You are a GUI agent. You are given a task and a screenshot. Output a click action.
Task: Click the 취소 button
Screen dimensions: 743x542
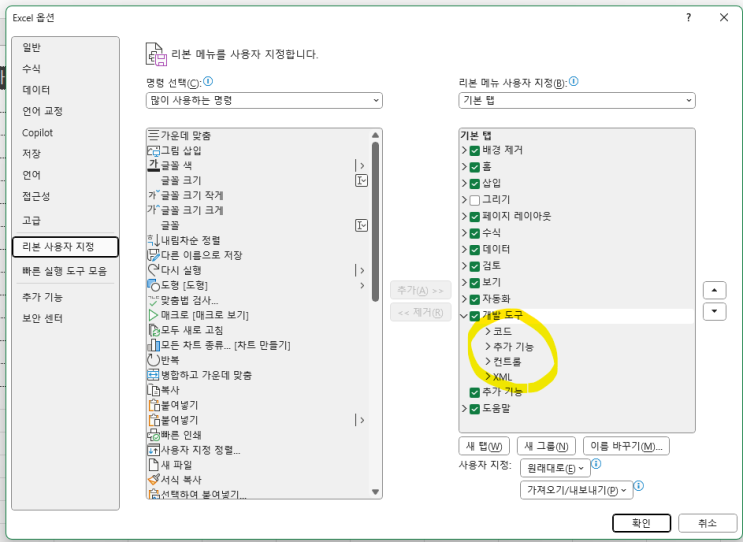click(x=707, y=523)
